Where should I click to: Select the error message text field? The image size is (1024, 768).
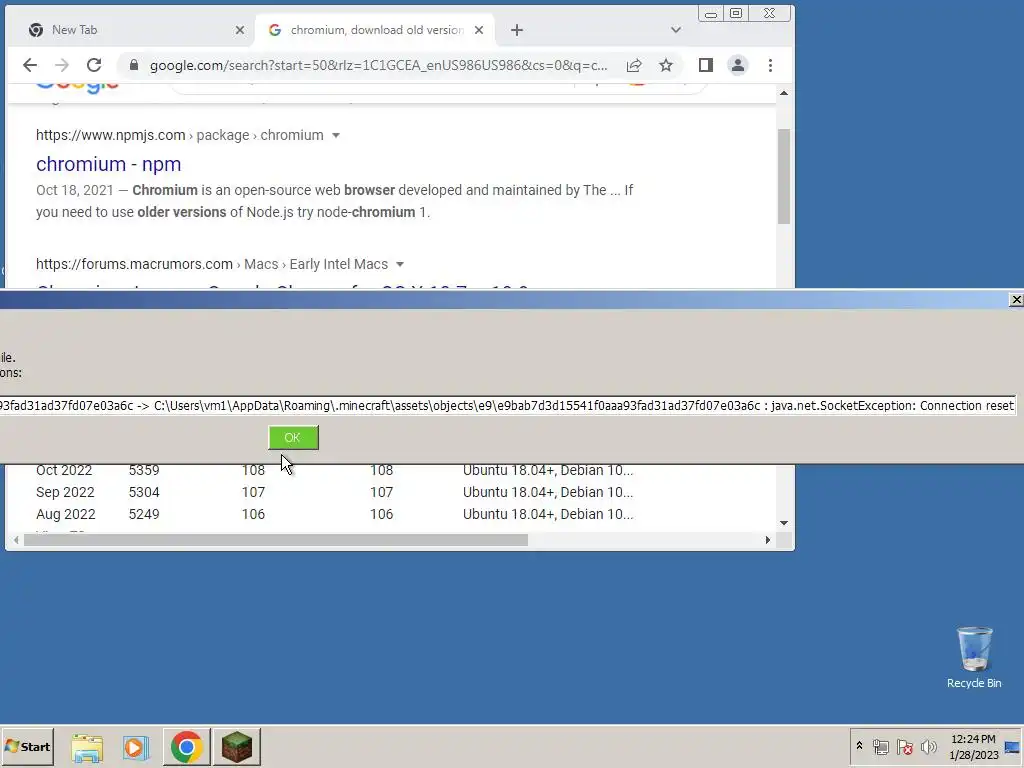[507, 406]
